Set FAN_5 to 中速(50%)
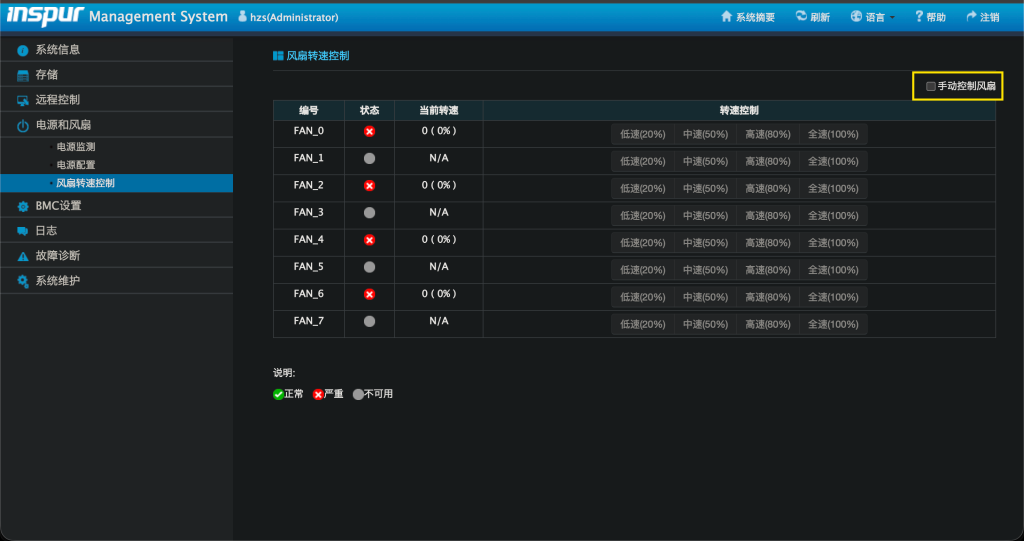 coord(705,270)
